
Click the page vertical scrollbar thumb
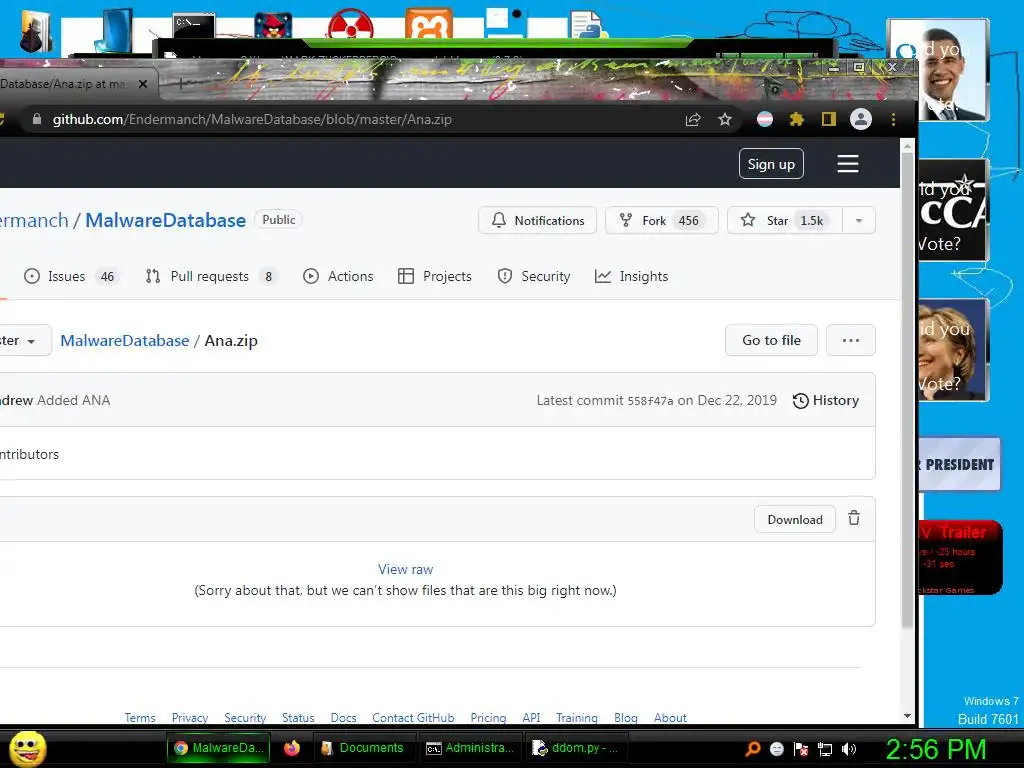[x=907, y=392]
